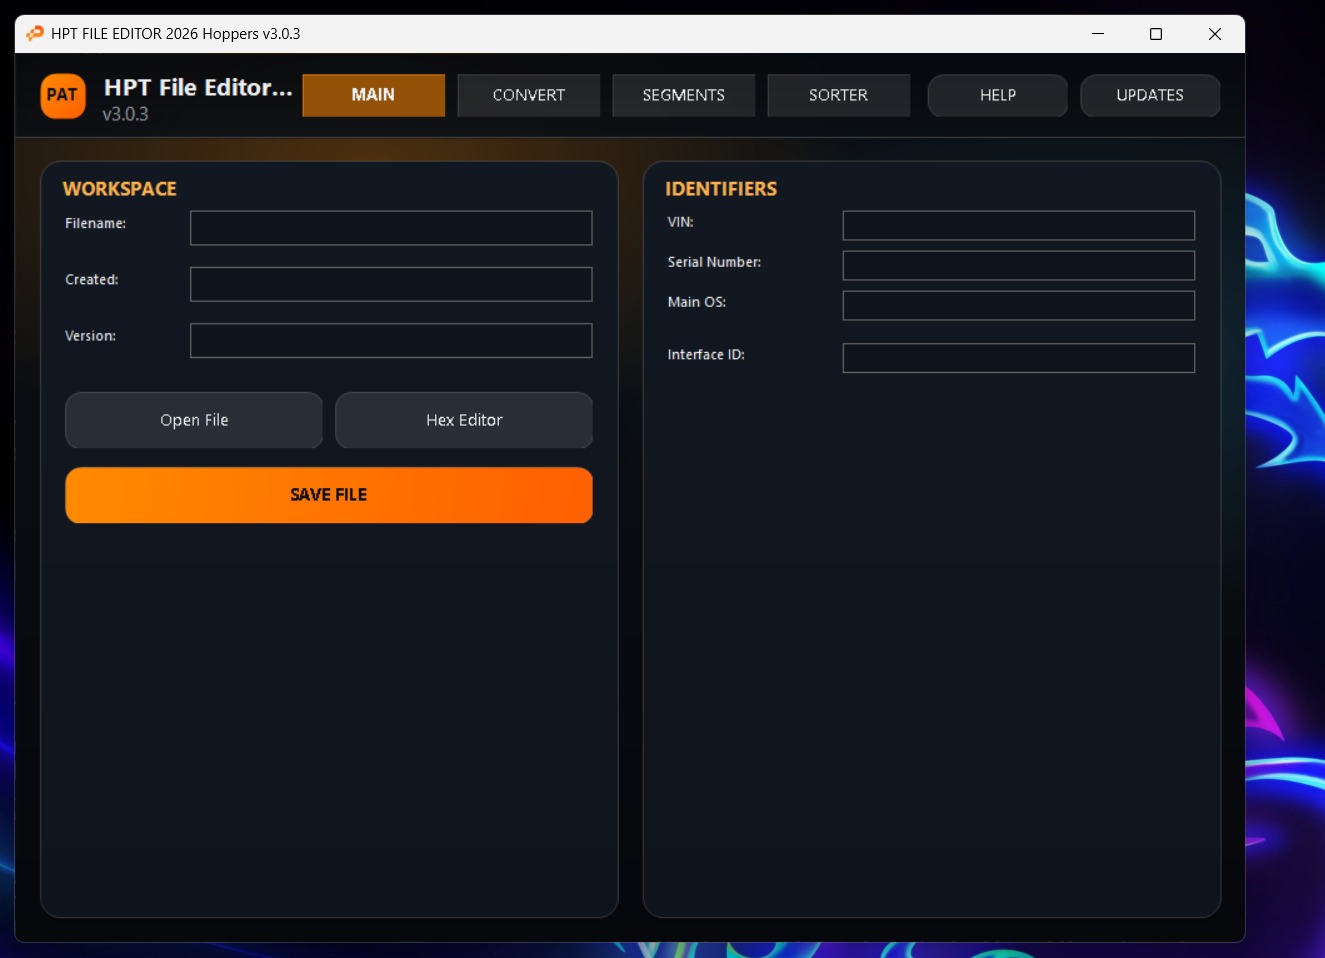Click the title bar app icon
The height and width of the screenshot is (958, 1325).
(x=35, y=34)
